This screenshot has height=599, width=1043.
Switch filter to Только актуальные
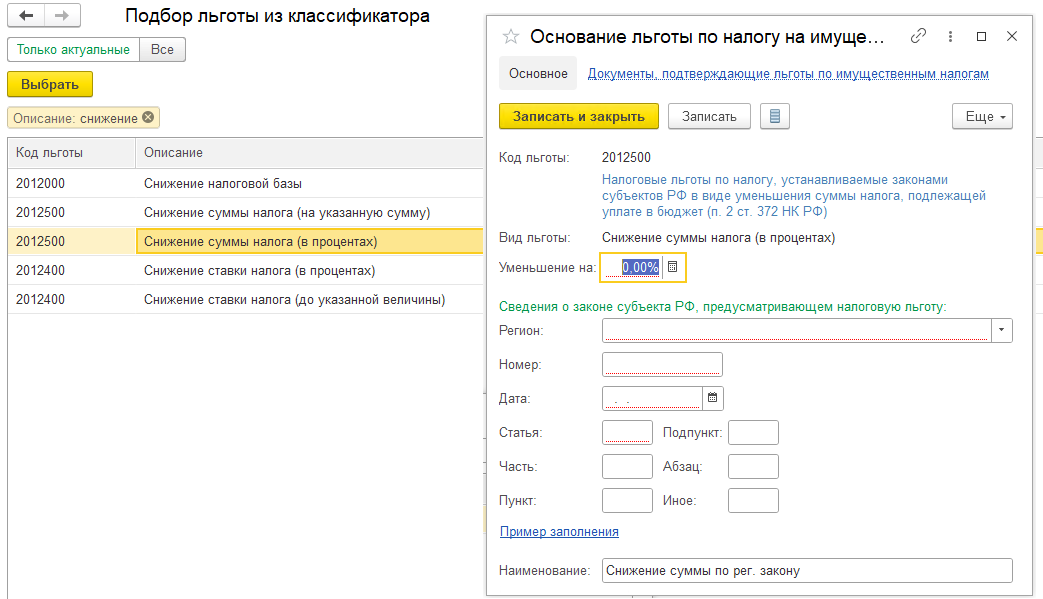click(73, 50)
